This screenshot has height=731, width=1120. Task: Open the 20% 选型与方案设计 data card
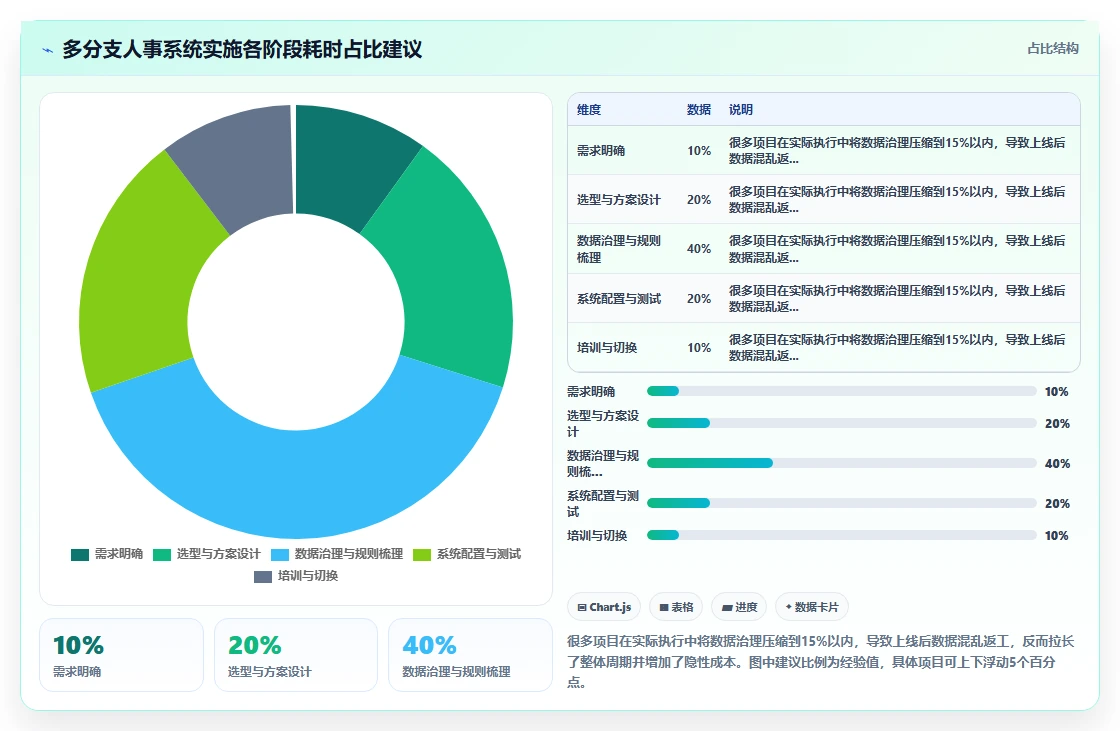pos(296,655)
